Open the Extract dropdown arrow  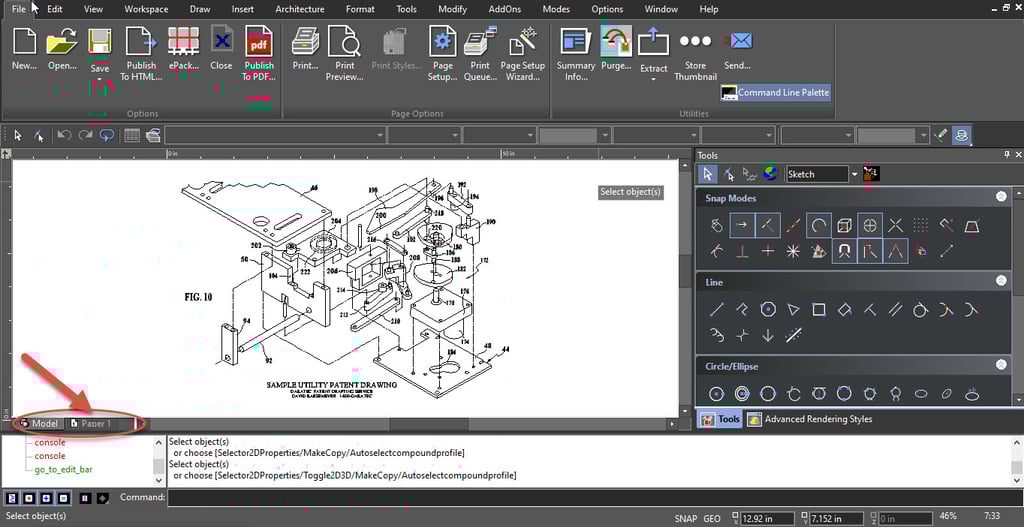point(653,80)
